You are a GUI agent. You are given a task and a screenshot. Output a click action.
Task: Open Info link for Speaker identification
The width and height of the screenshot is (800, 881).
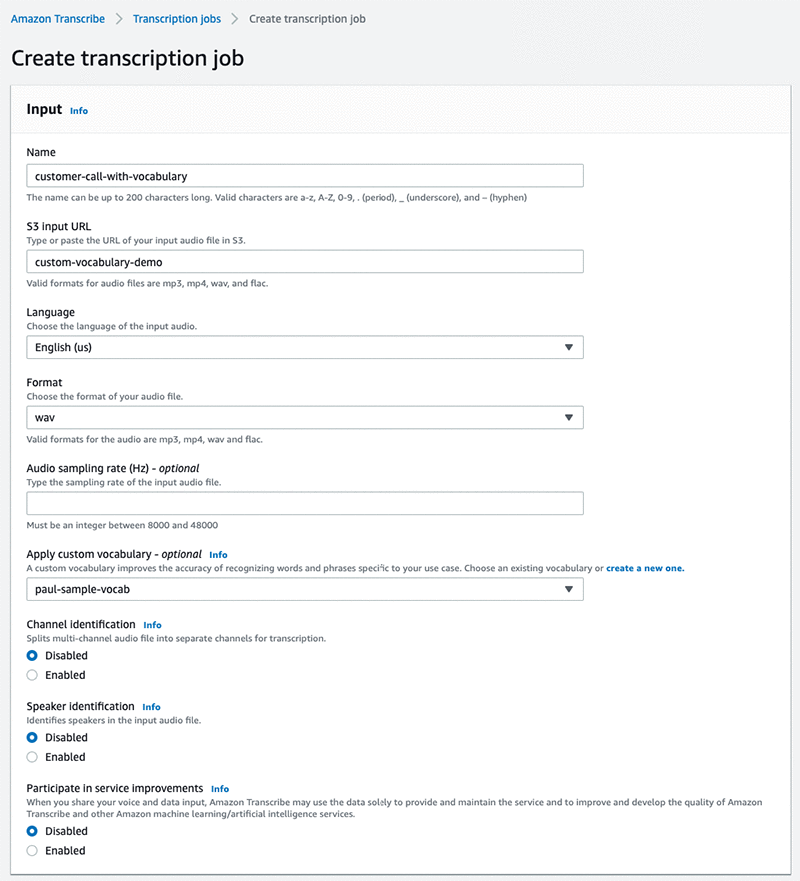151,707
